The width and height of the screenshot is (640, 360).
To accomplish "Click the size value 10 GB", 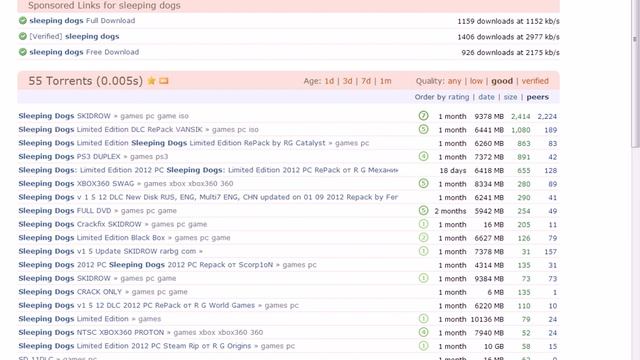I will point(494,346).
